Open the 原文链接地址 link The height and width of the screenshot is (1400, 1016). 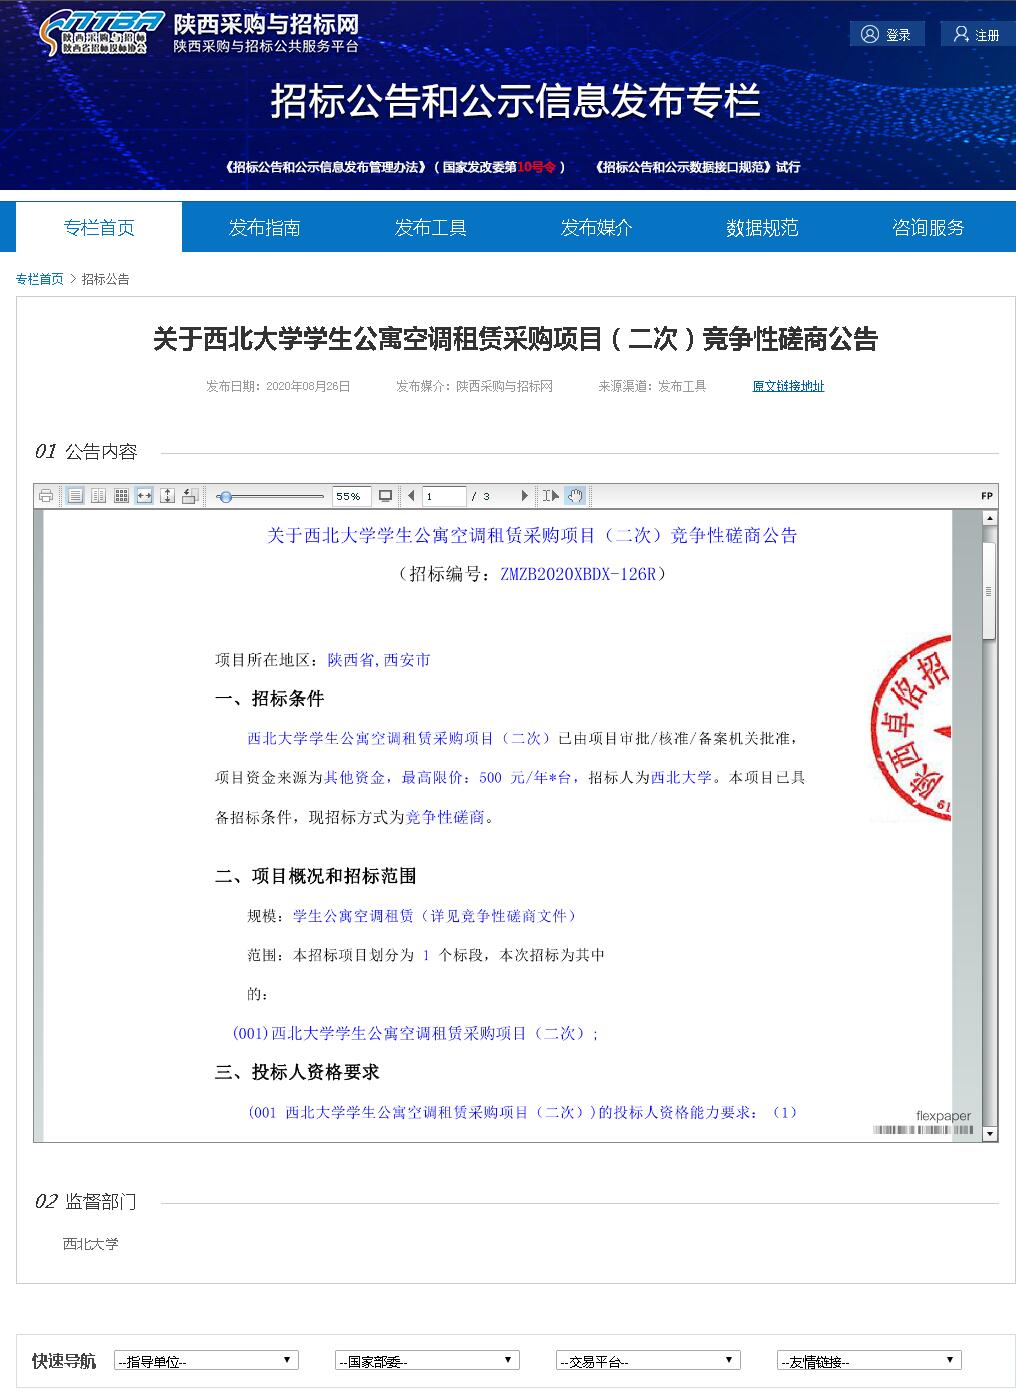click(x=788, y=386)
